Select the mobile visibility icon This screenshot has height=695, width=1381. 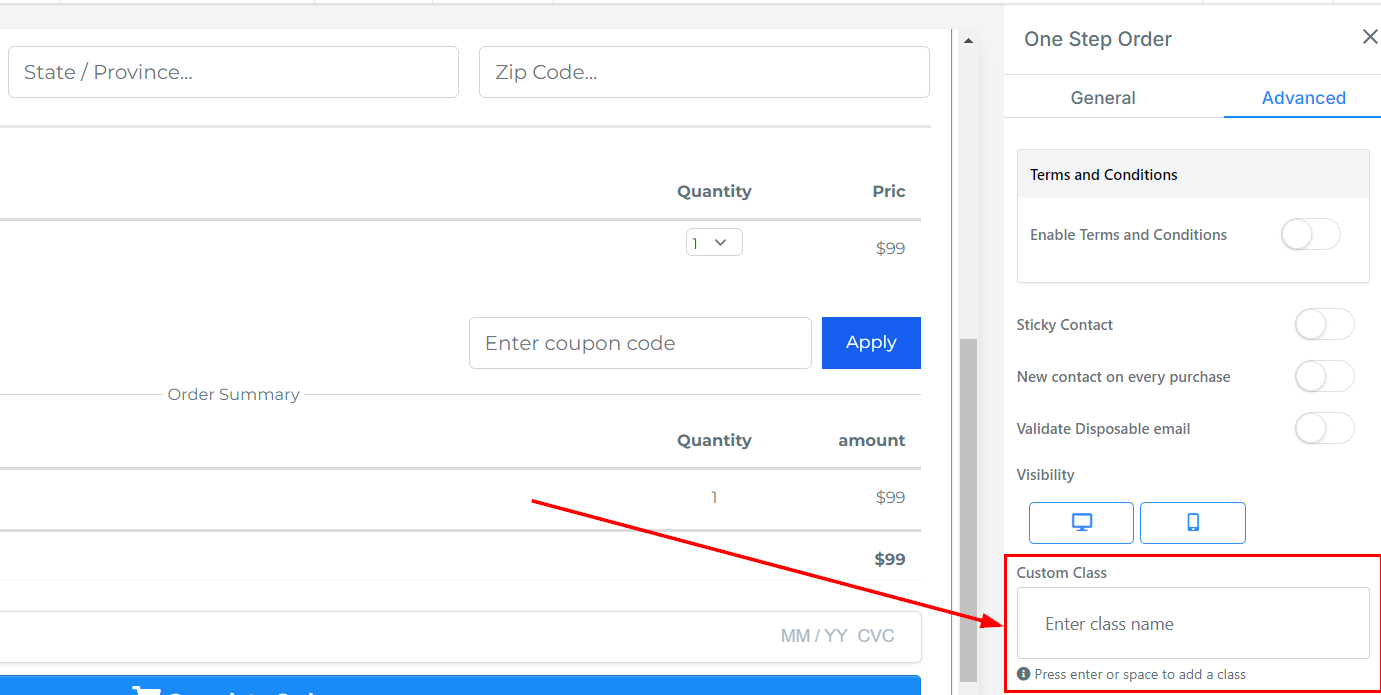coord(1192,522)
